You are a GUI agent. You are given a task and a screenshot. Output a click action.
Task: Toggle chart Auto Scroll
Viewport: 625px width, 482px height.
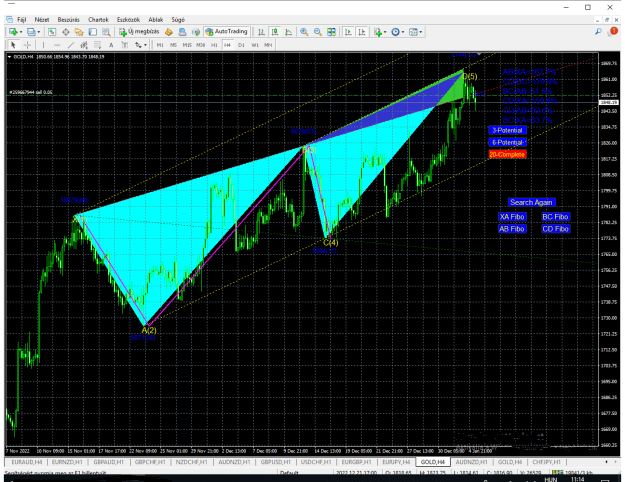(x=348, y=32)
